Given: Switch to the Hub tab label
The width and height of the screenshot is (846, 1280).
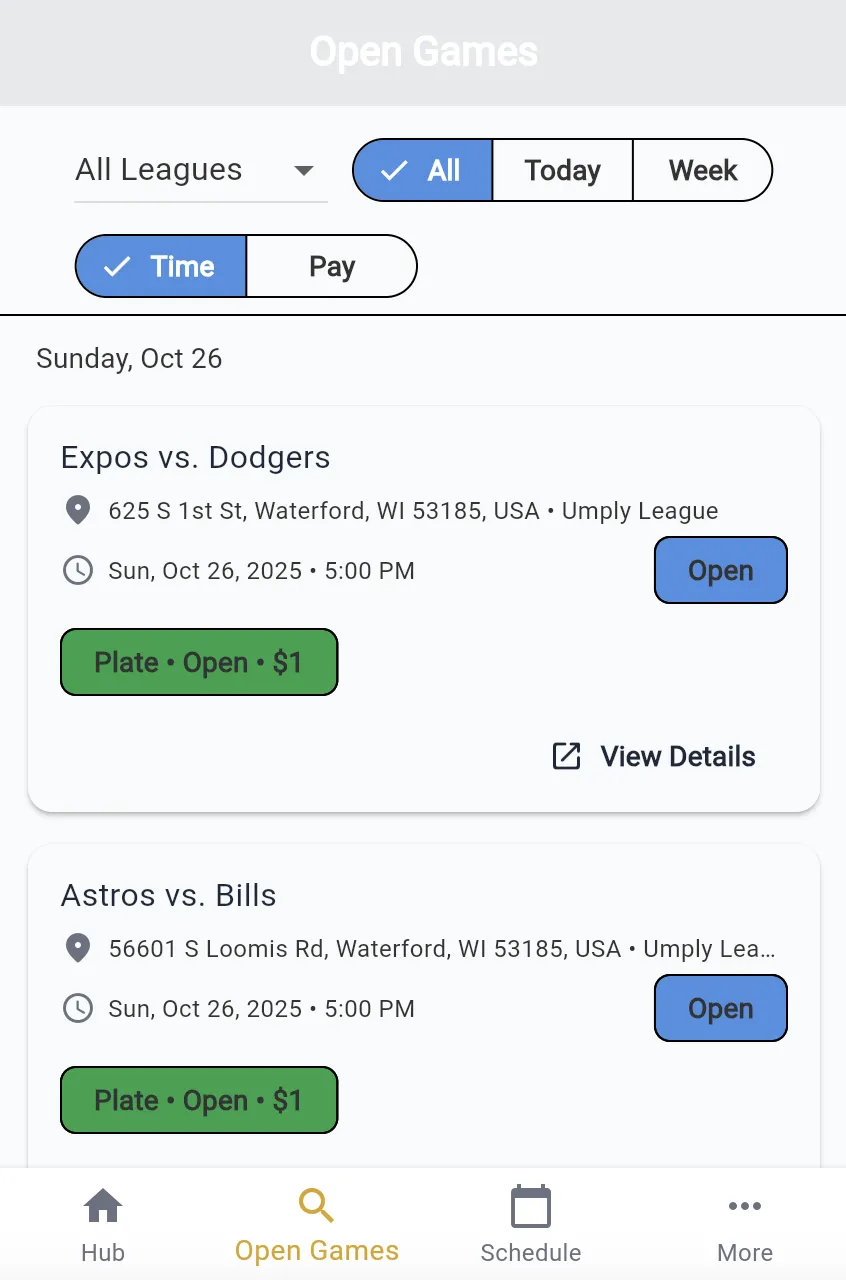Looking at the screenshot, I should [103, 1252].
